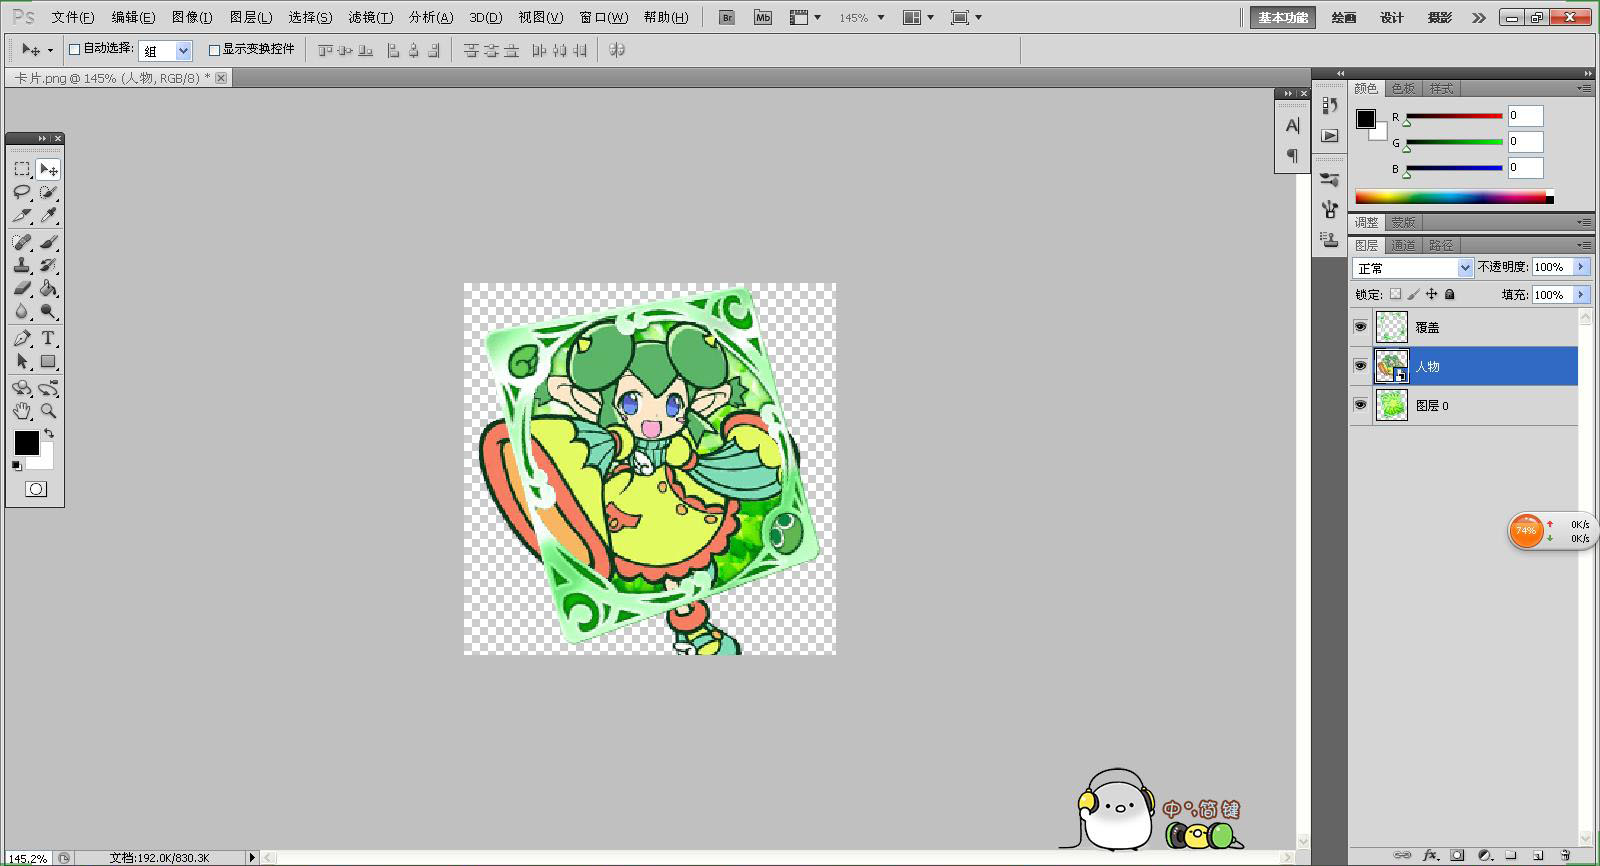The width and height of the screenshot is (1600, 866).
Task: Switch to the 色板 tab
Action: (1403, 88)
